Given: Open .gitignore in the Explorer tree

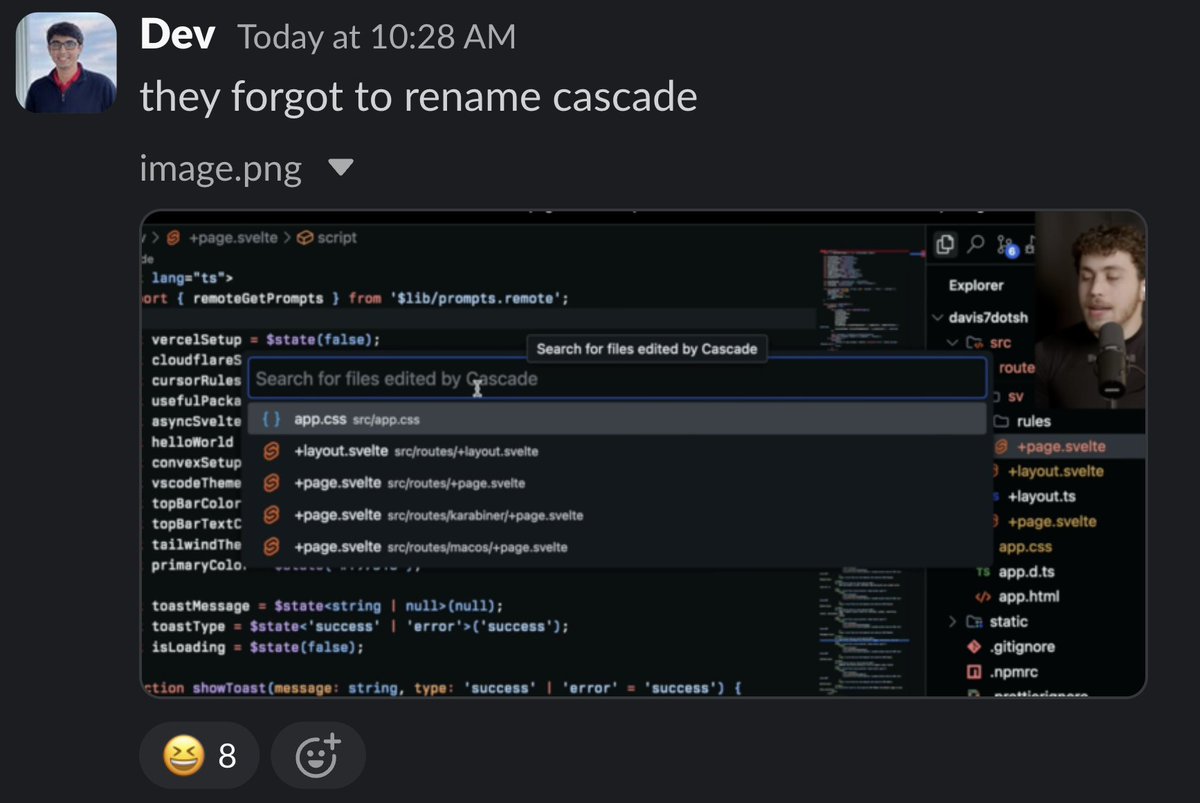Looking at the screenshot, I should (1024, 647).
